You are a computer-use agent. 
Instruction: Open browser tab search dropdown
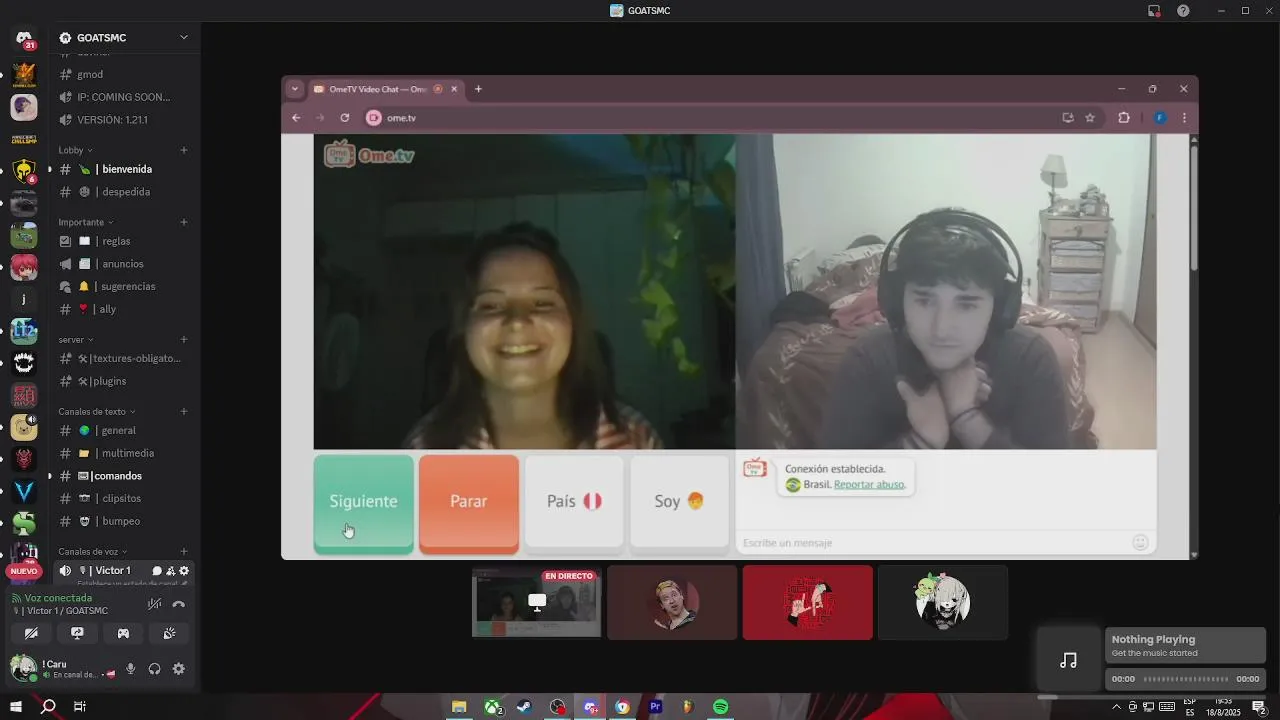pos(294,89)
